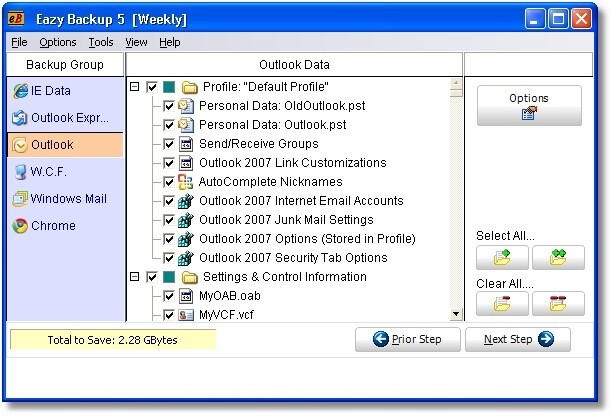The height and width of the screenshot is (416, 612).
Task: Uncheck Personal Data: OldOutlook.pst
Action: click(169, 106)
